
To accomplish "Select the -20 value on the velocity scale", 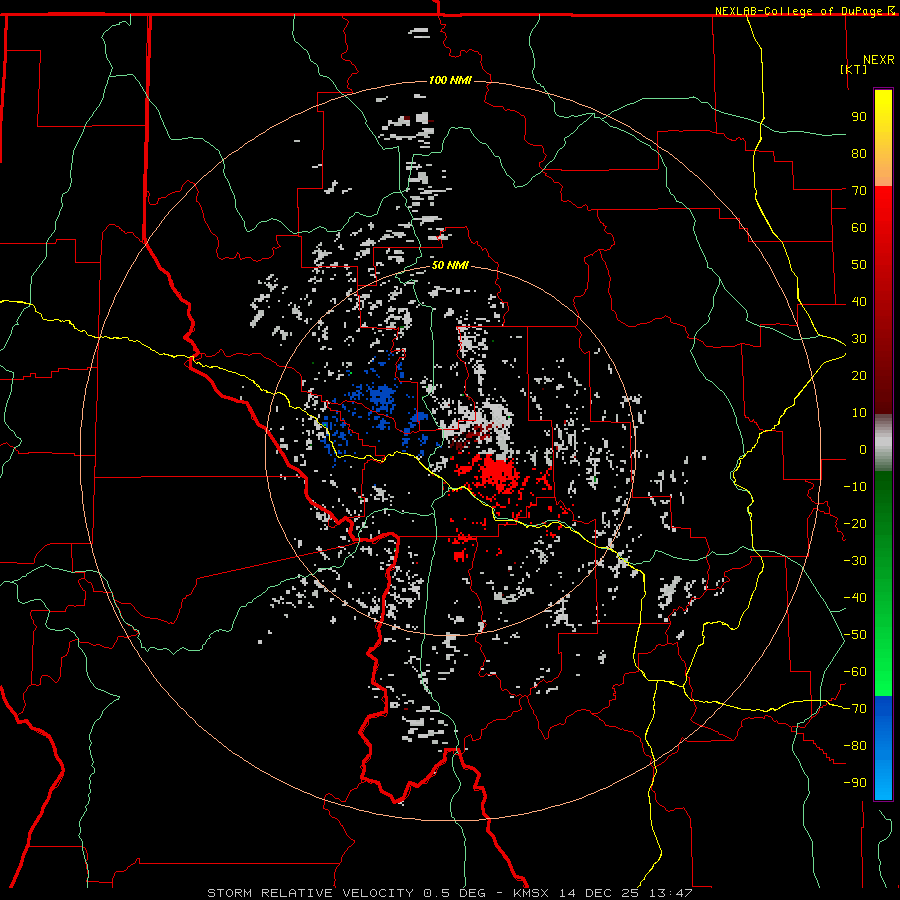I will tap(855, 523).
